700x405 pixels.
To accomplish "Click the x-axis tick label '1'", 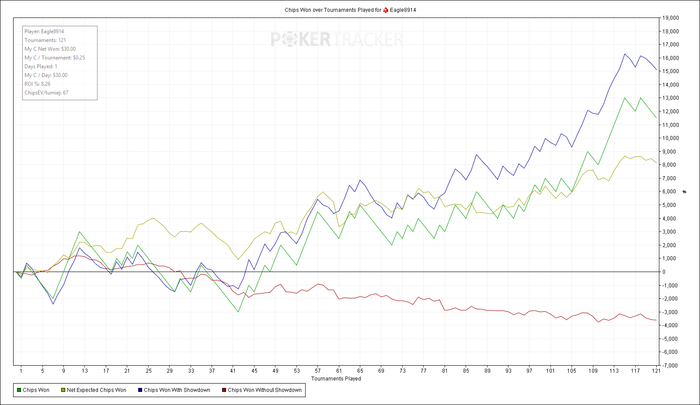I will point(21,371).
